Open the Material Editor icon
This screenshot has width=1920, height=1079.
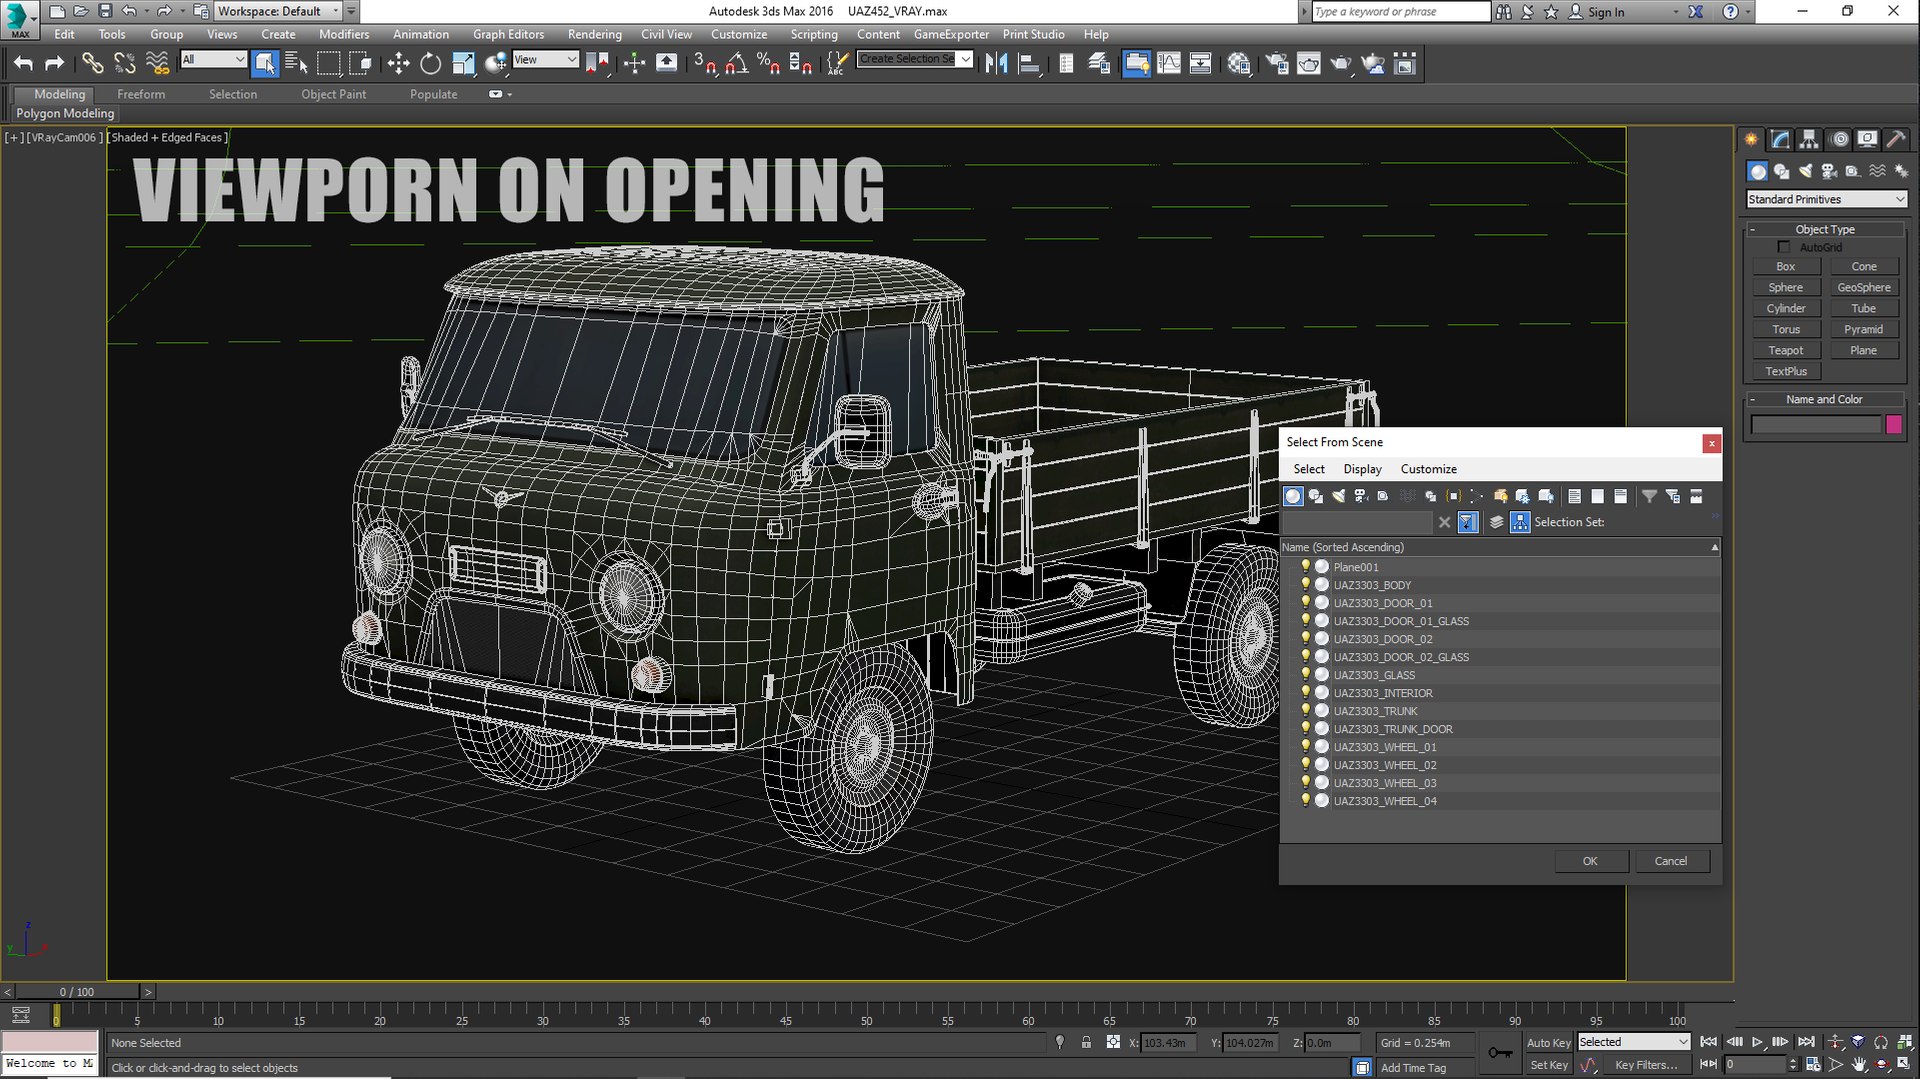(1239, 64)
